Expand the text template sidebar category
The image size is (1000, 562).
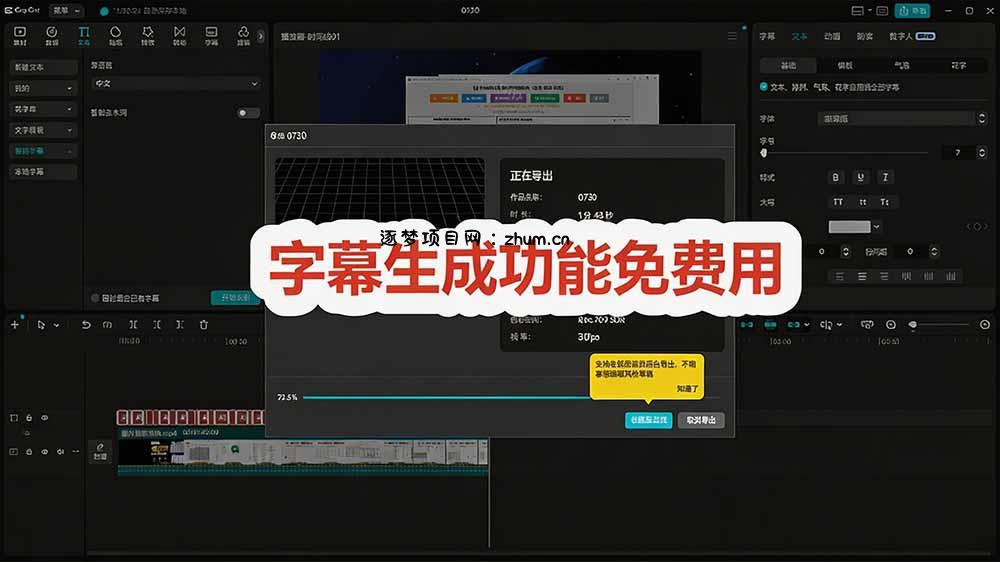click(43, 130)
